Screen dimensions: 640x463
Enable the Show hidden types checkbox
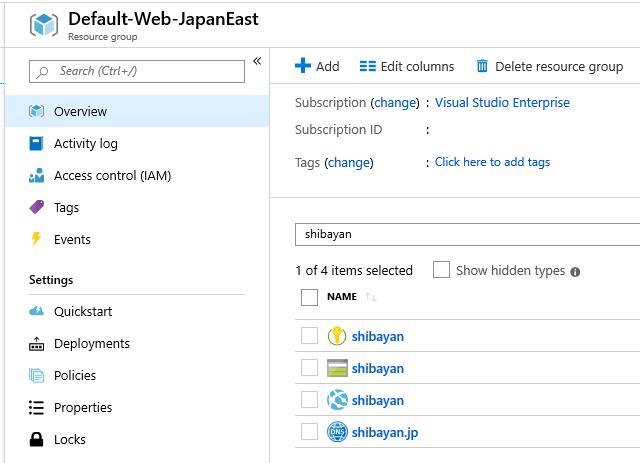point(441,270)
